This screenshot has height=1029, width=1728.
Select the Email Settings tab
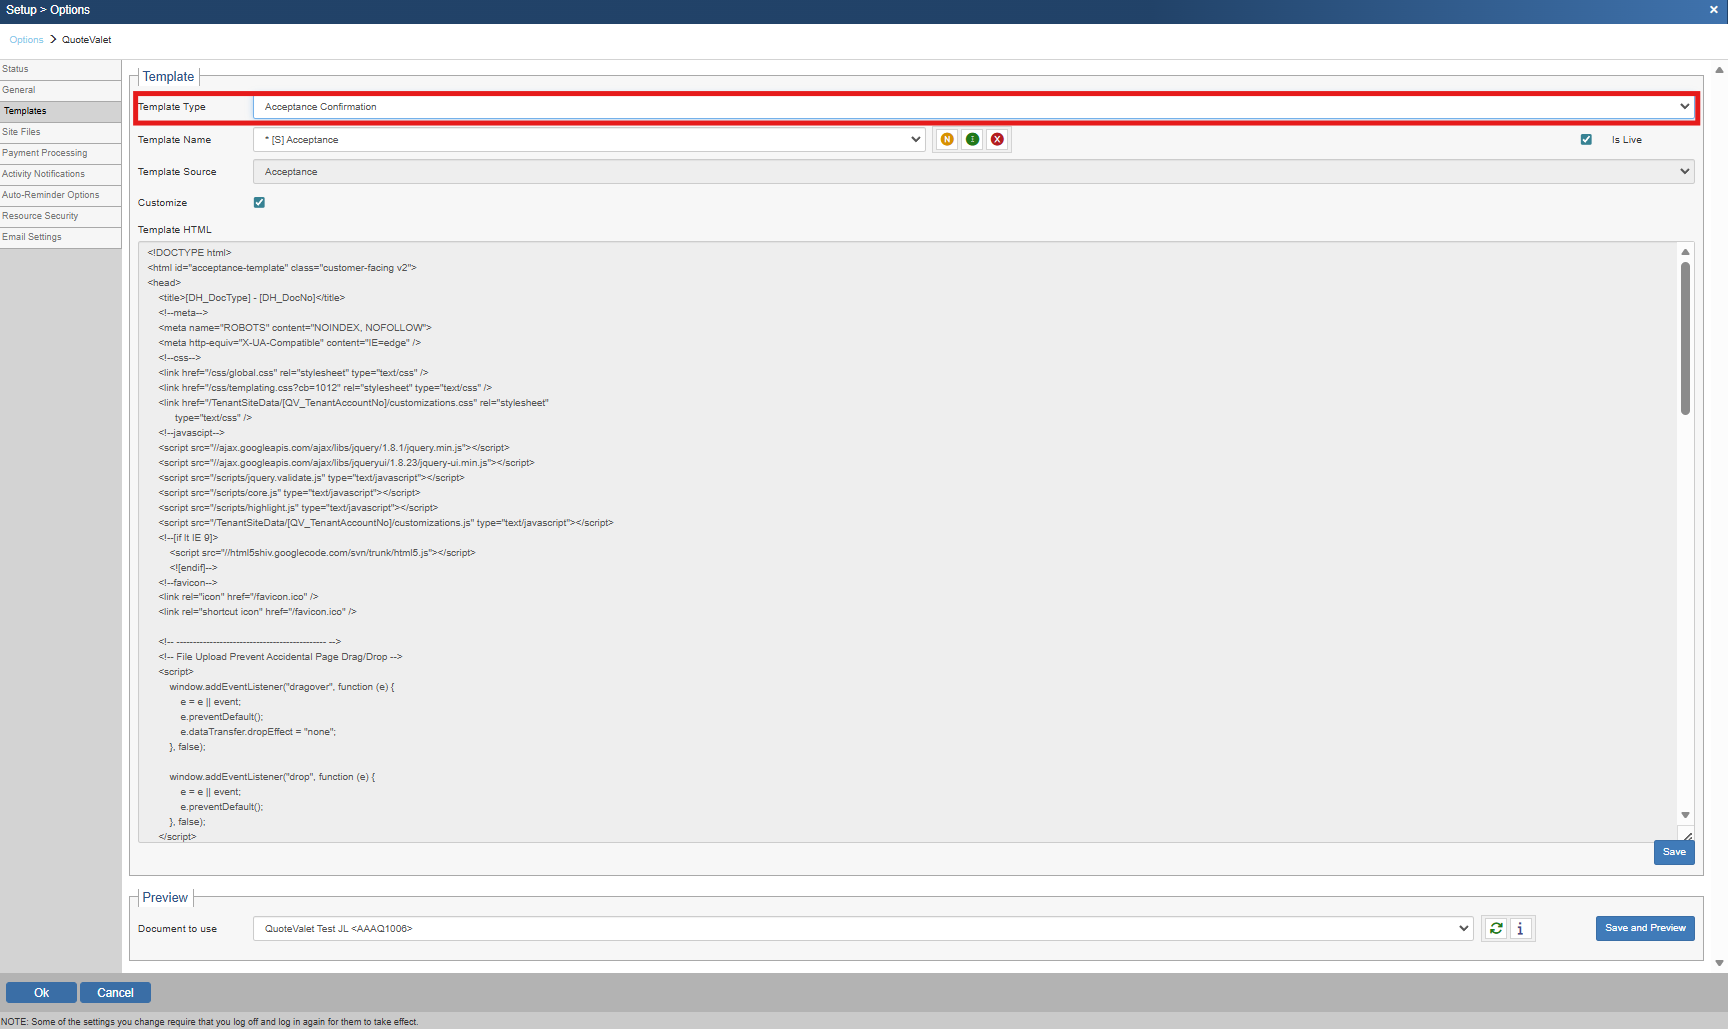32,237
